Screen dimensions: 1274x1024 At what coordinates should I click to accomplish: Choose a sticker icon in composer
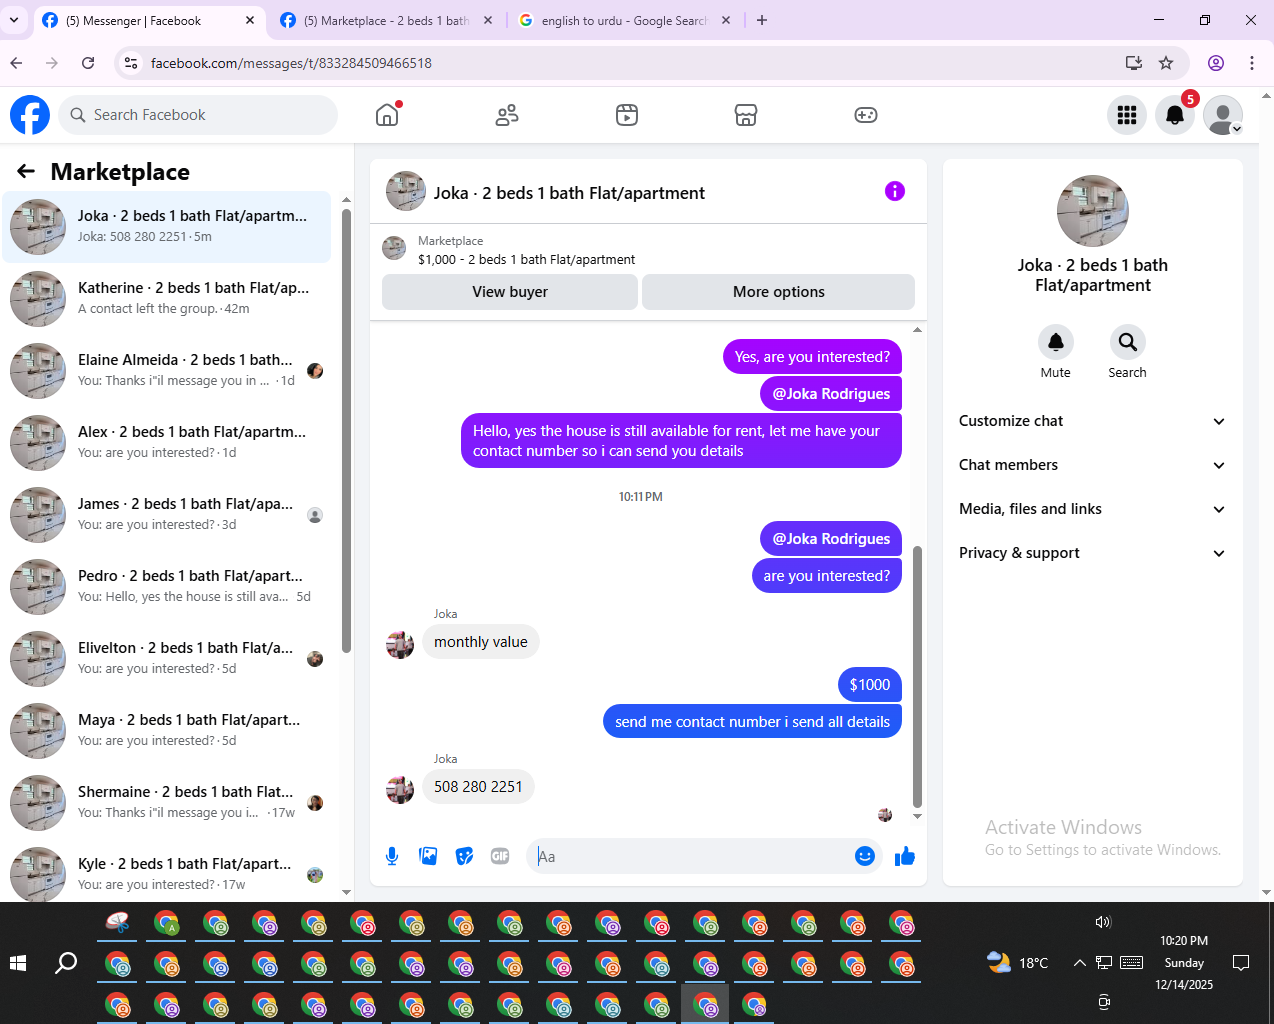464,856
